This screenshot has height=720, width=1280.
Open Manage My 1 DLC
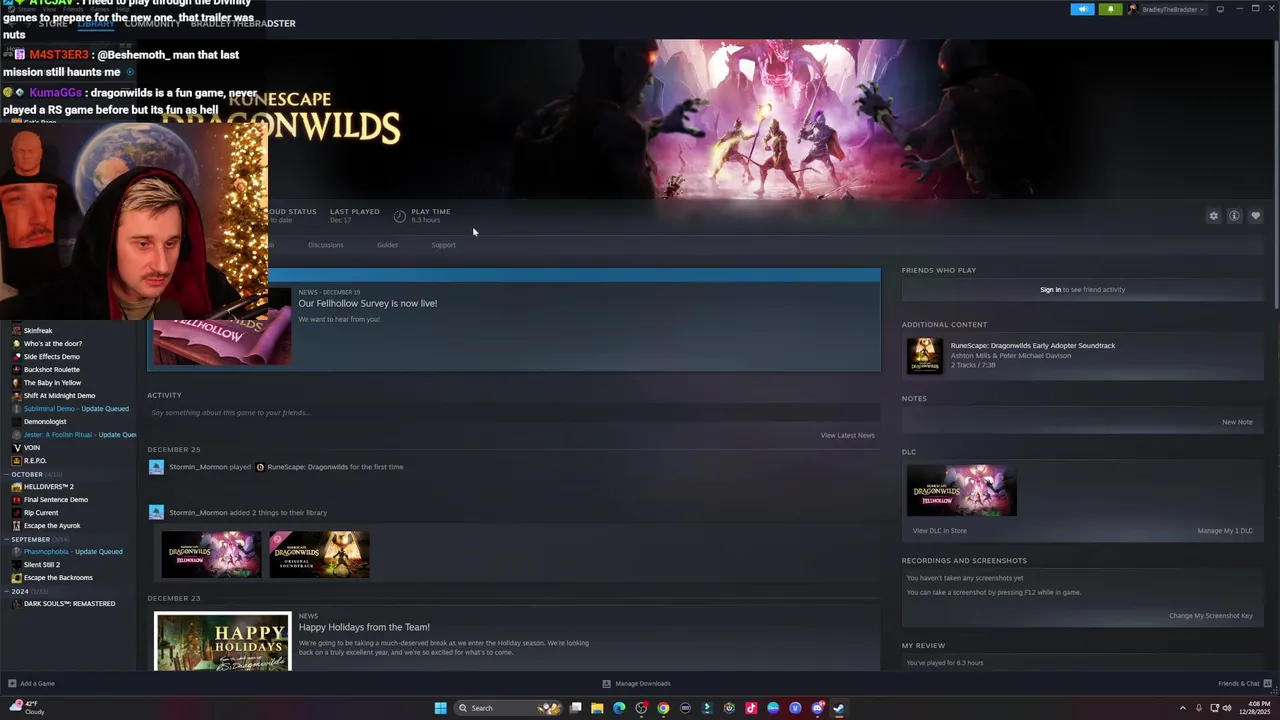click(x=1225, y=531)
